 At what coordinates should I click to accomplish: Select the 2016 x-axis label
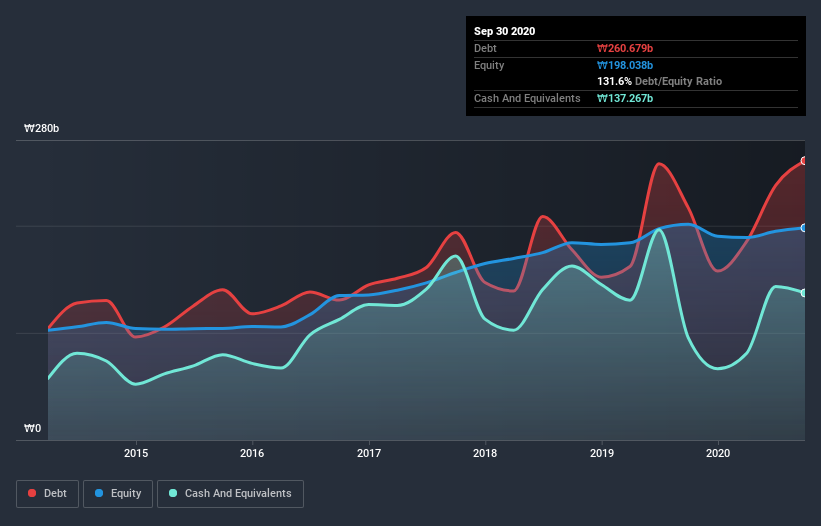click(252, 453)
